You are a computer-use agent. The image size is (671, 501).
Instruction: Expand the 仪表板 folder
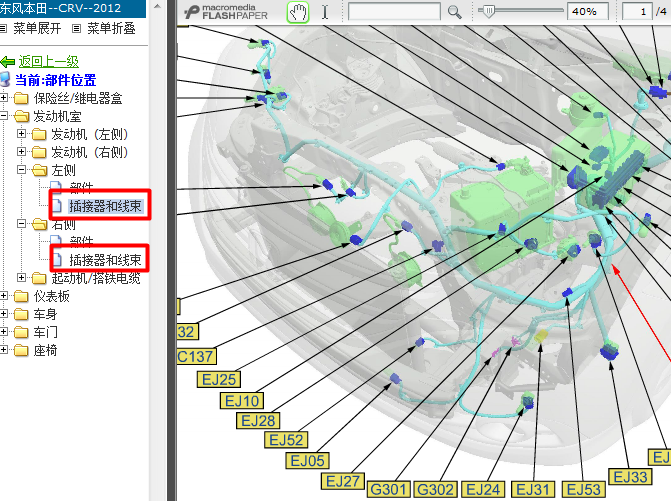pos(4,295)
